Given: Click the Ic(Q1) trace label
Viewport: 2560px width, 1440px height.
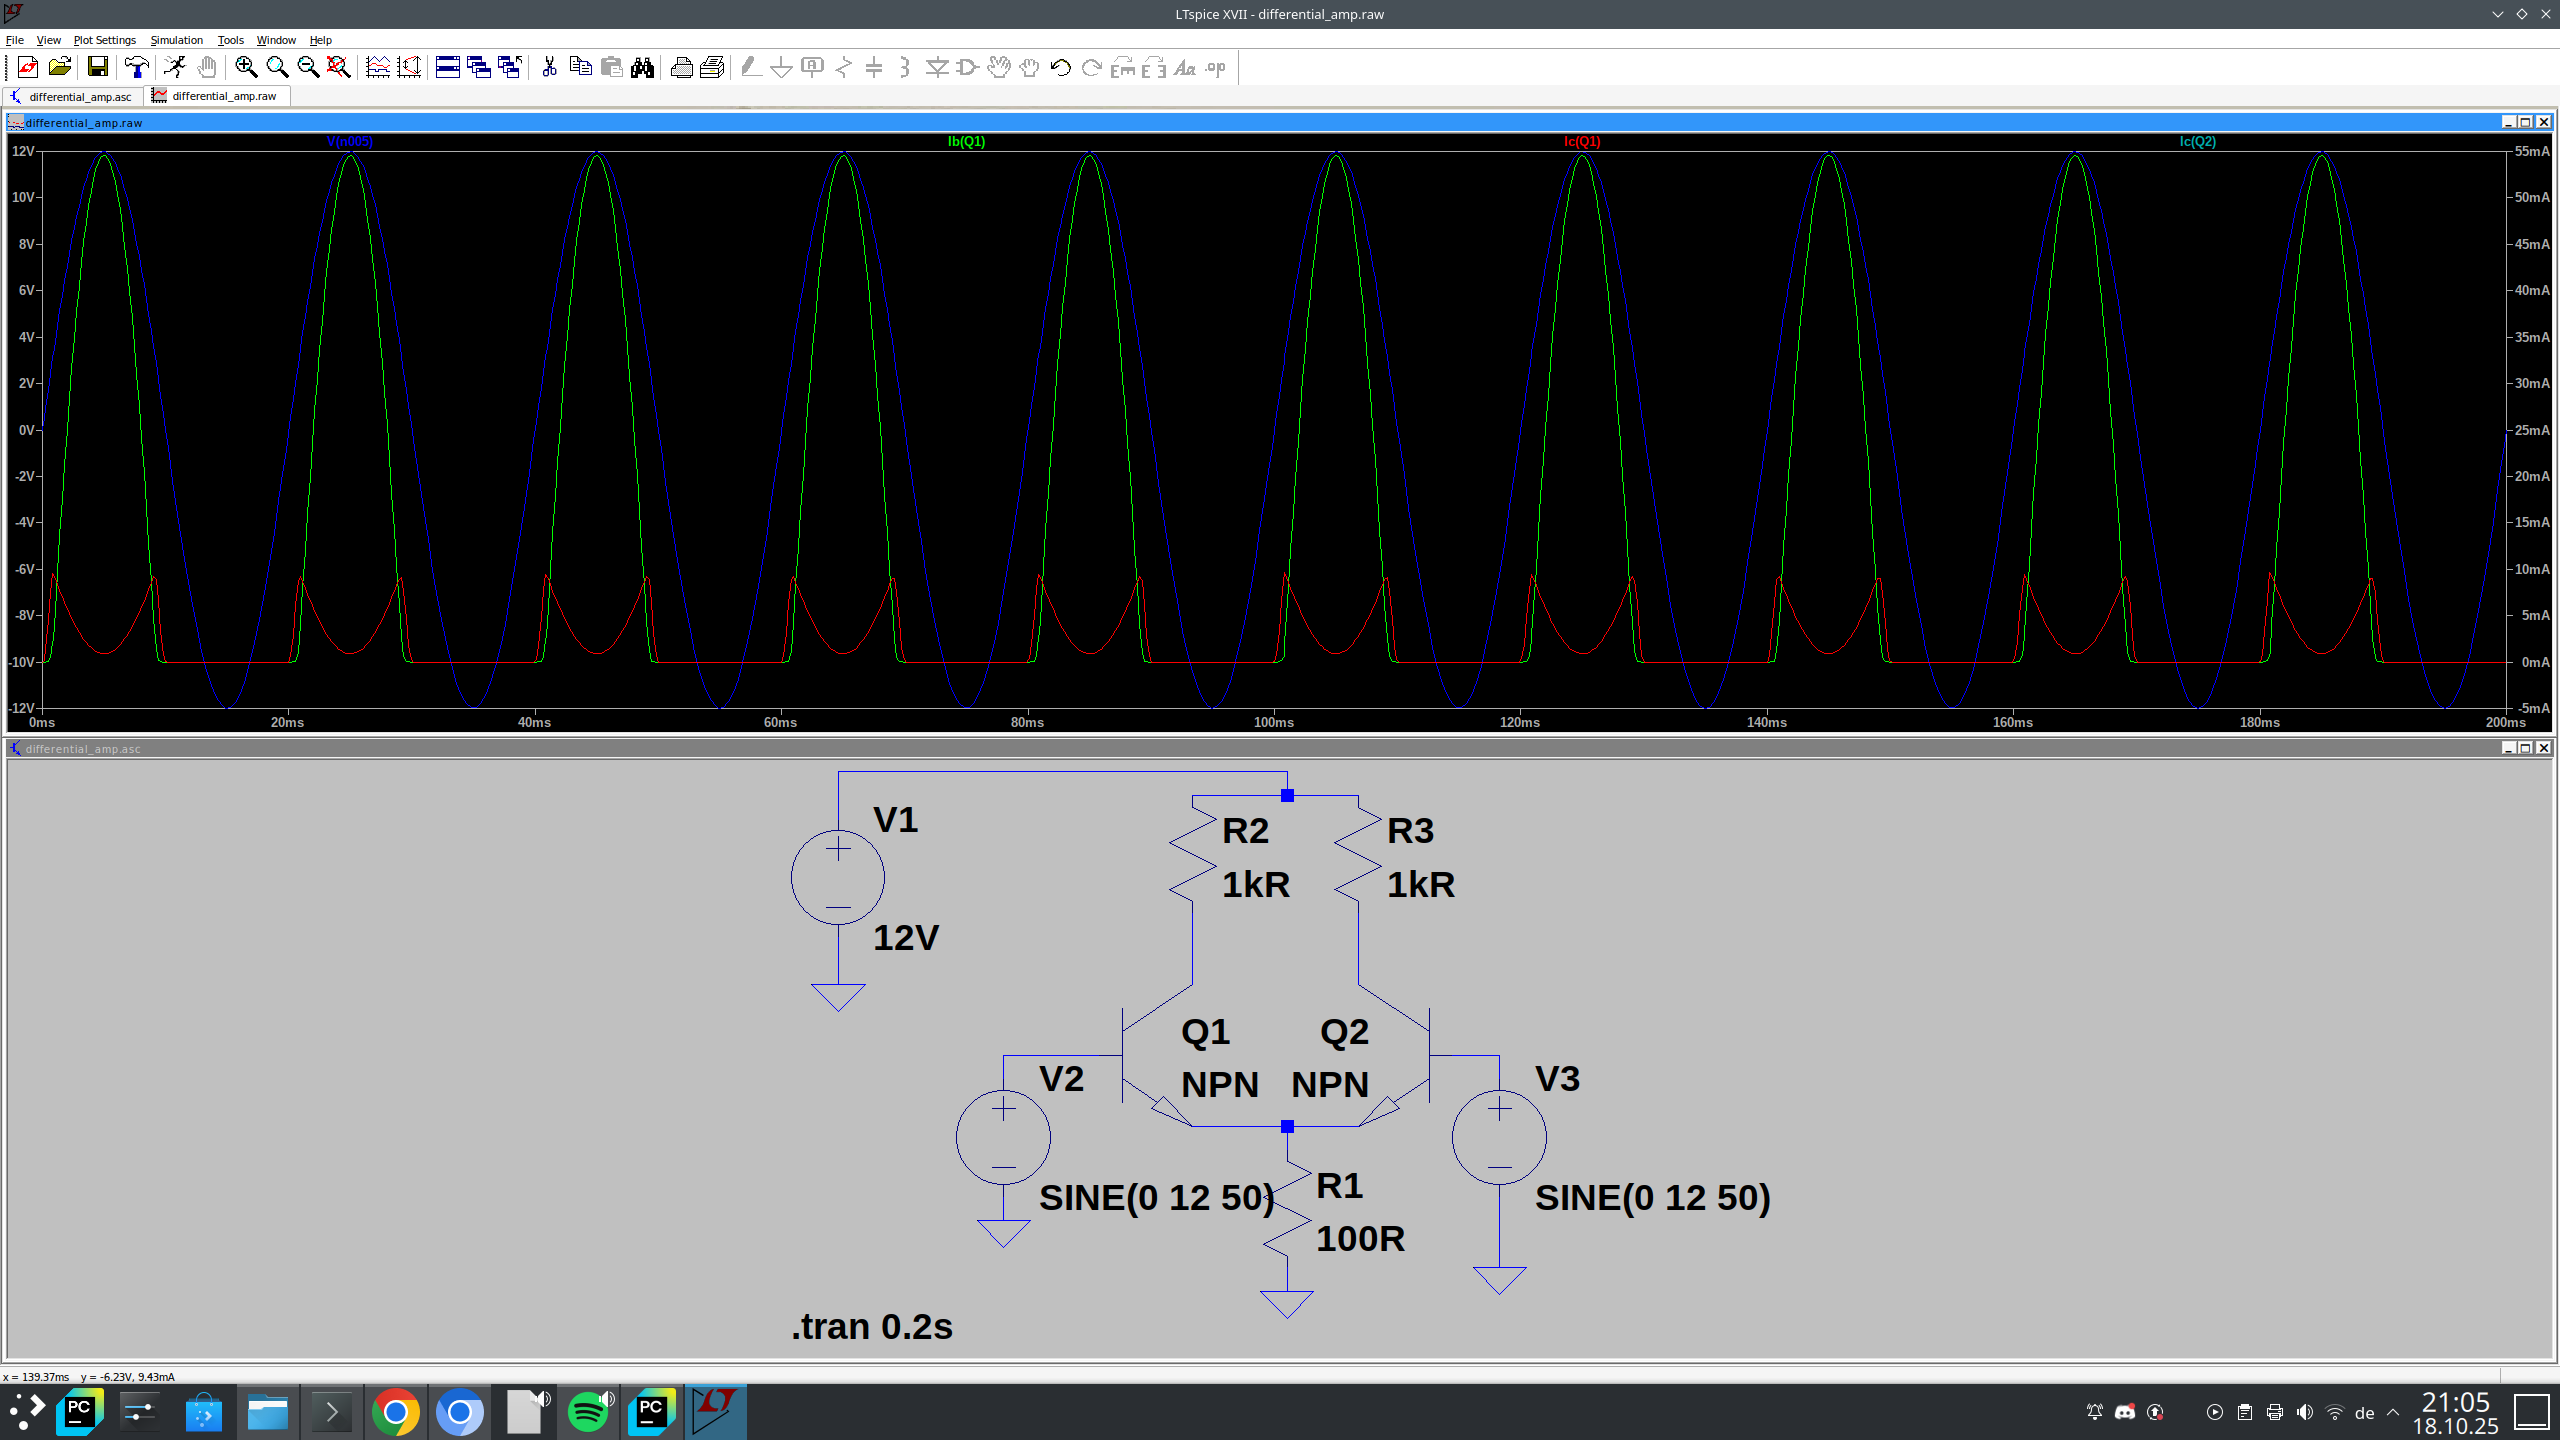Looking at the screenshot, I should 1581,141.
